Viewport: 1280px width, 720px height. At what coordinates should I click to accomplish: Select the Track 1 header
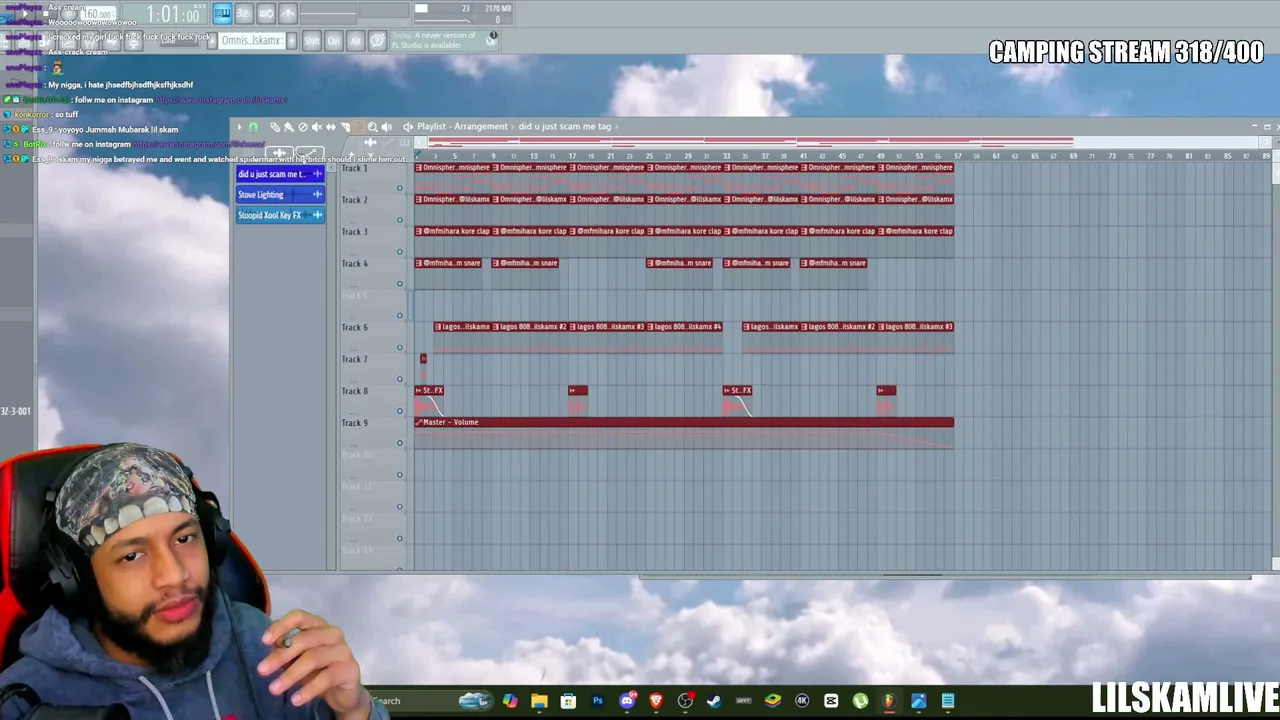coord(373,177)
